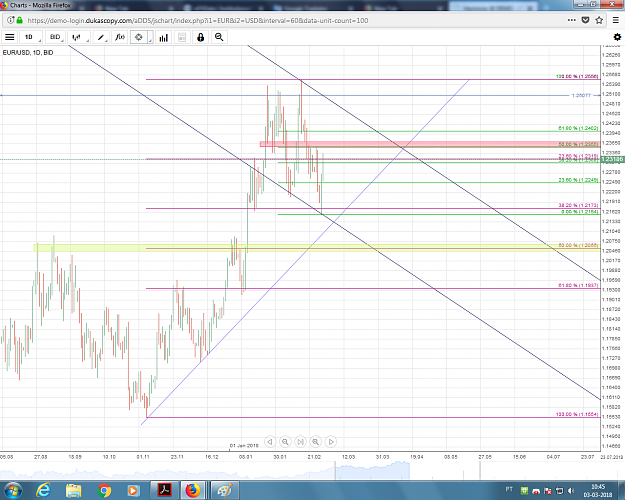The height and width of the screenshot is (500, 625).
Task: Select the magenta 61.80 % (1.1937) label
Action: click(x=578, y=285)
